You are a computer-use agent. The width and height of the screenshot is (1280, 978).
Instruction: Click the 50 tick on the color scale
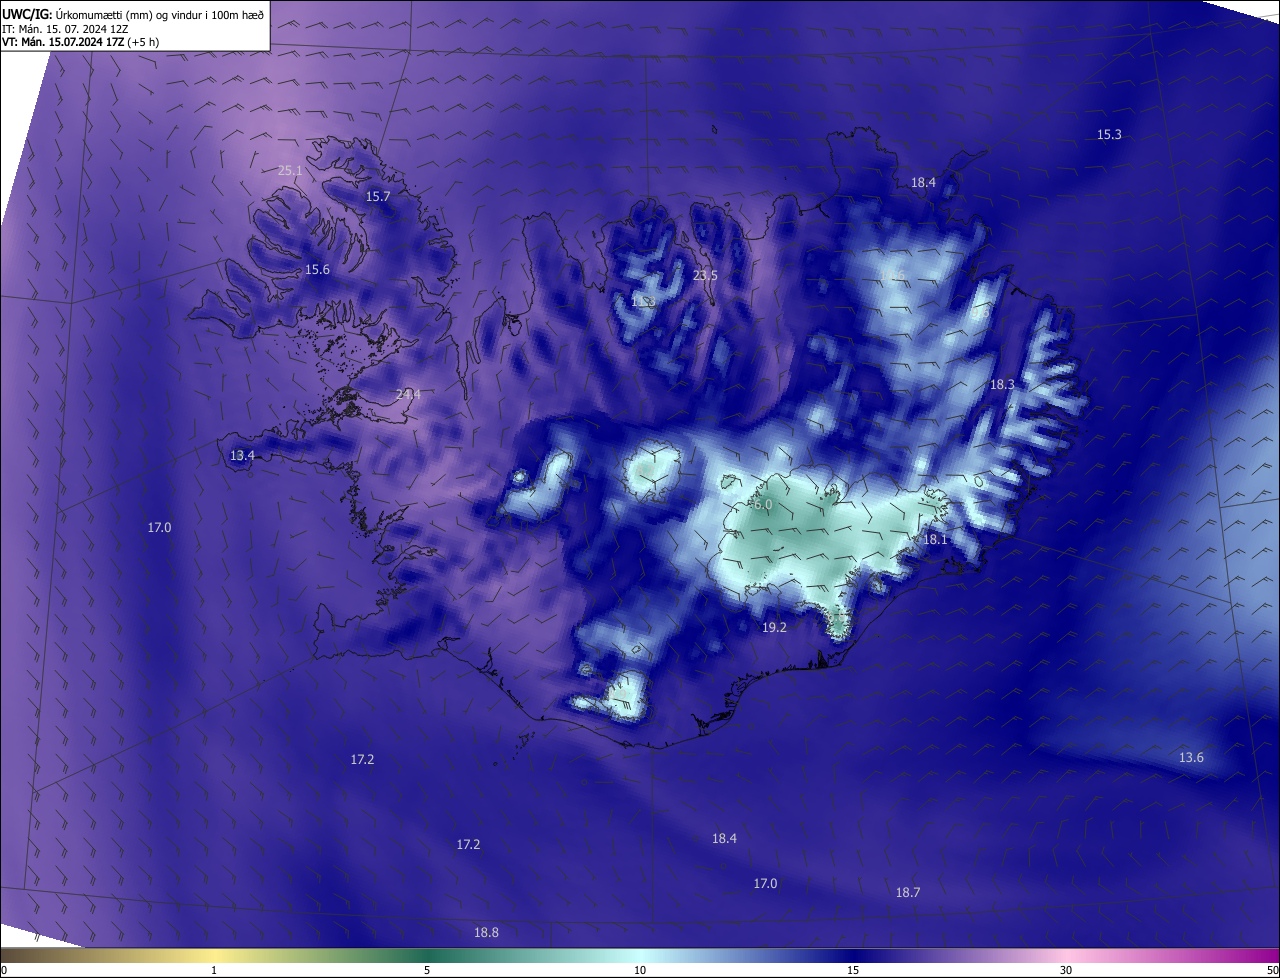tap(1272, 970)
